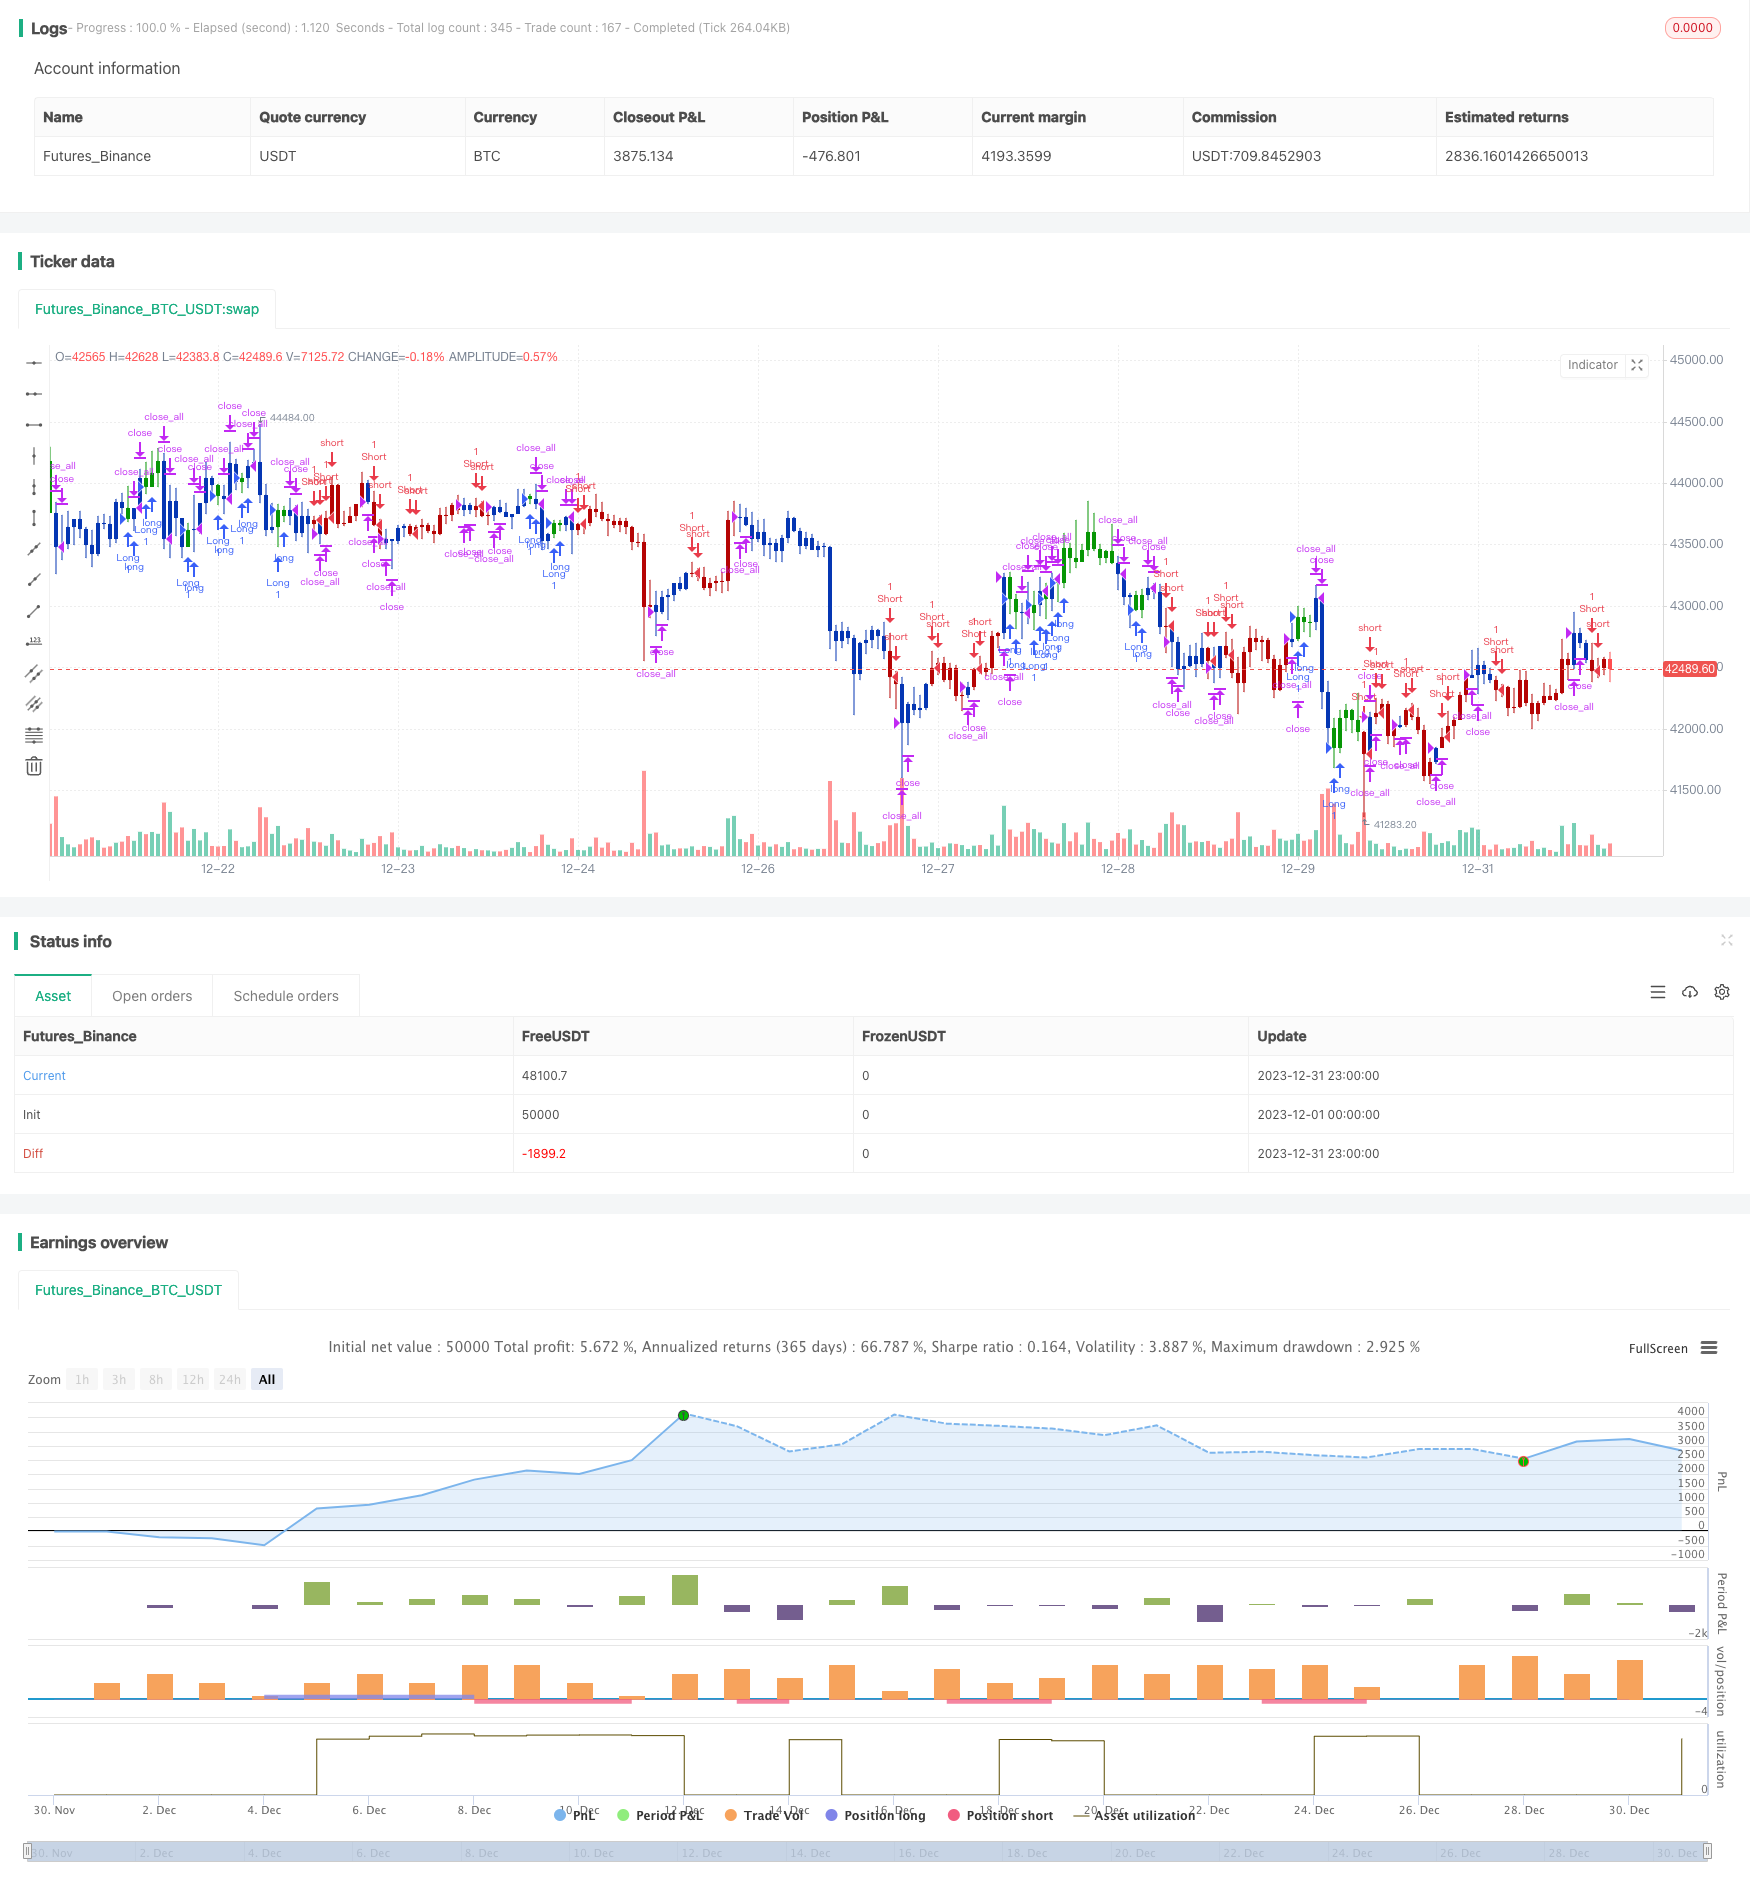
Task: Set the earnings chart zoom to 12h
Action: (x=193, y=1379)
